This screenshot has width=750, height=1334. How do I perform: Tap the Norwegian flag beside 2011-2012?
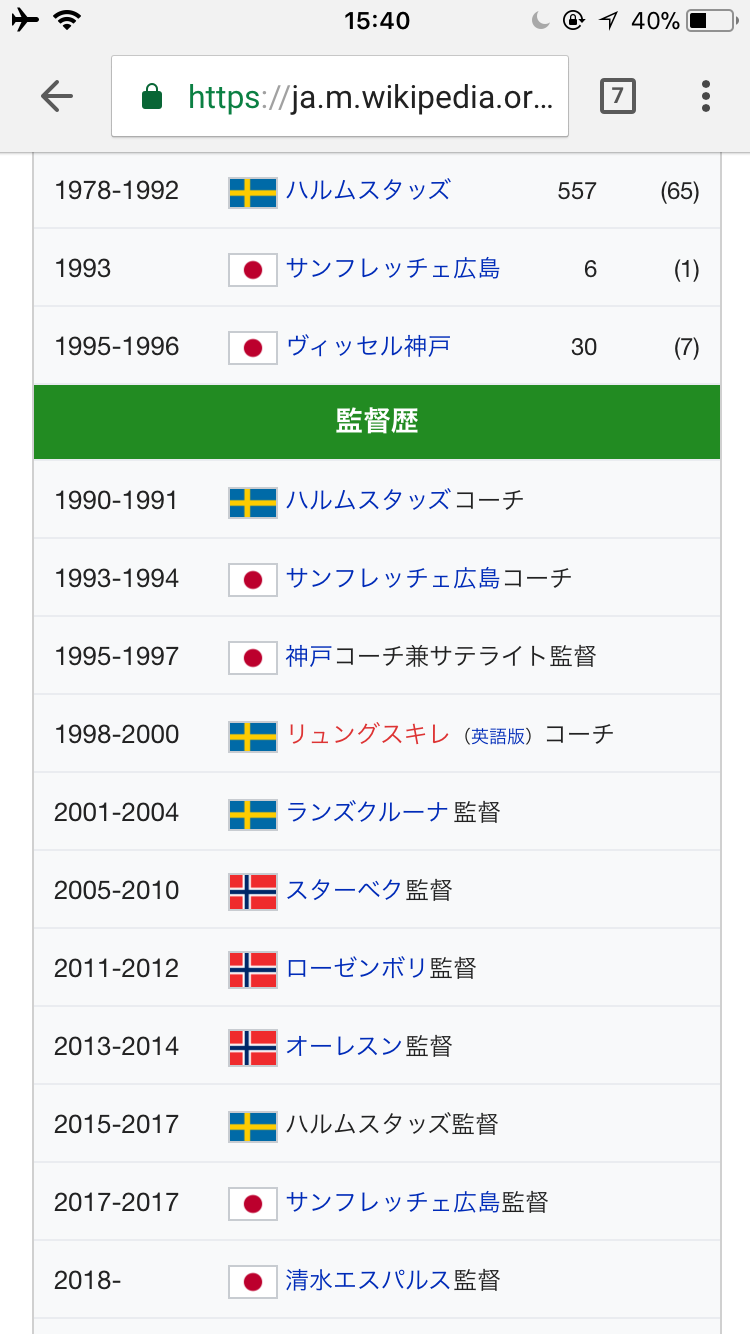click(x=253, y=969)
